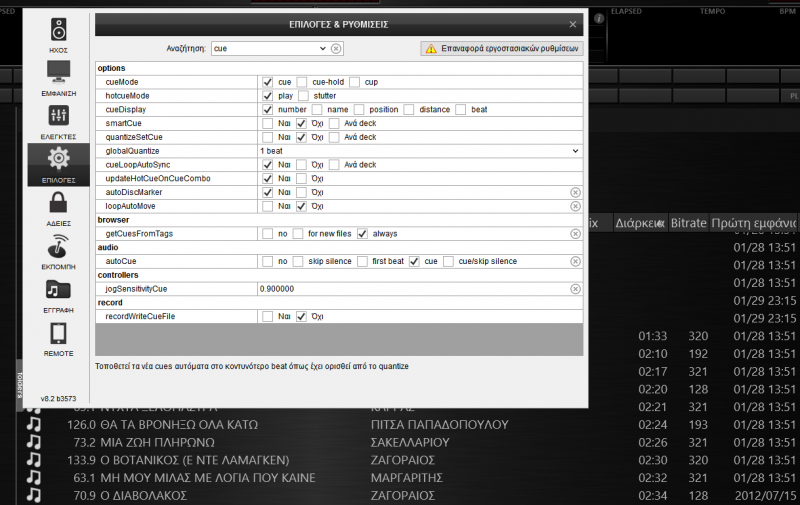Image resolution: width=800 pixels, height=505 pixels.
Task: Enable the cue-hold checkbox in cueMode
Action: click(x=302, y=82)
